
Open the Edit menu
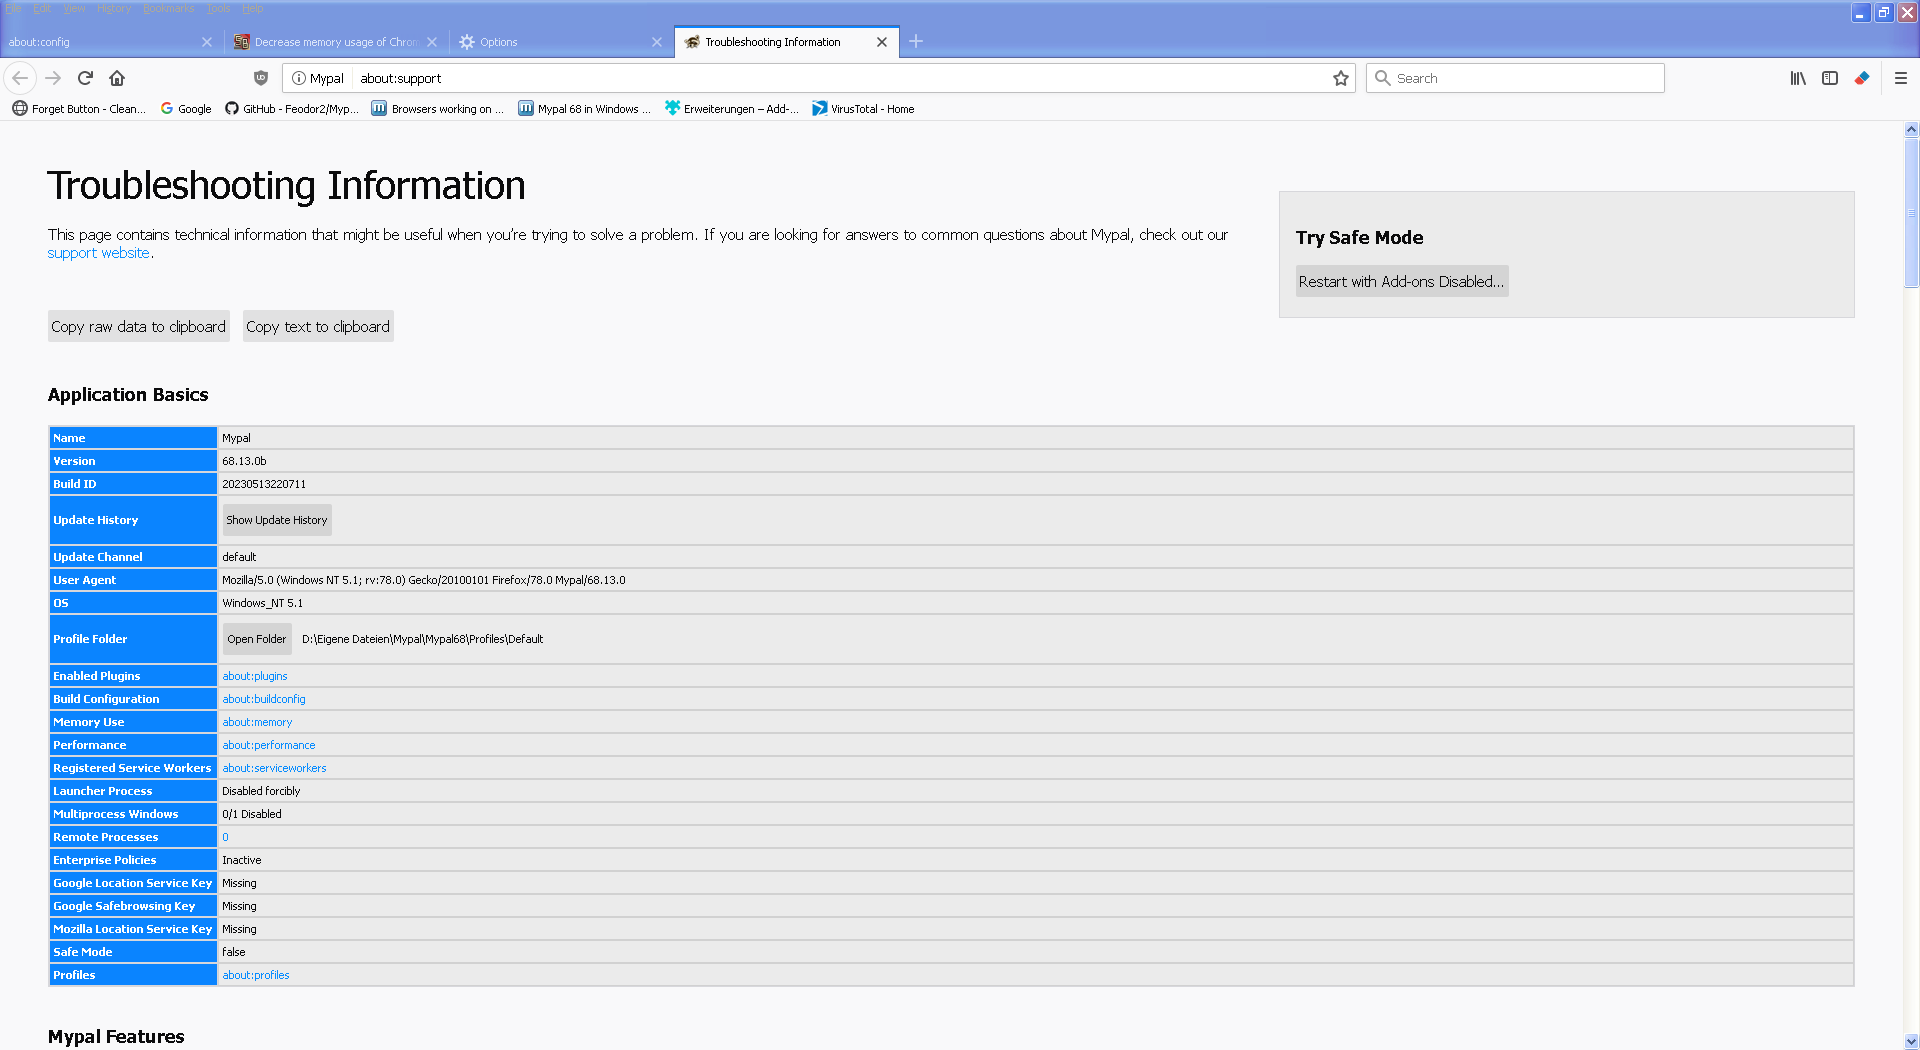point(42,8)
